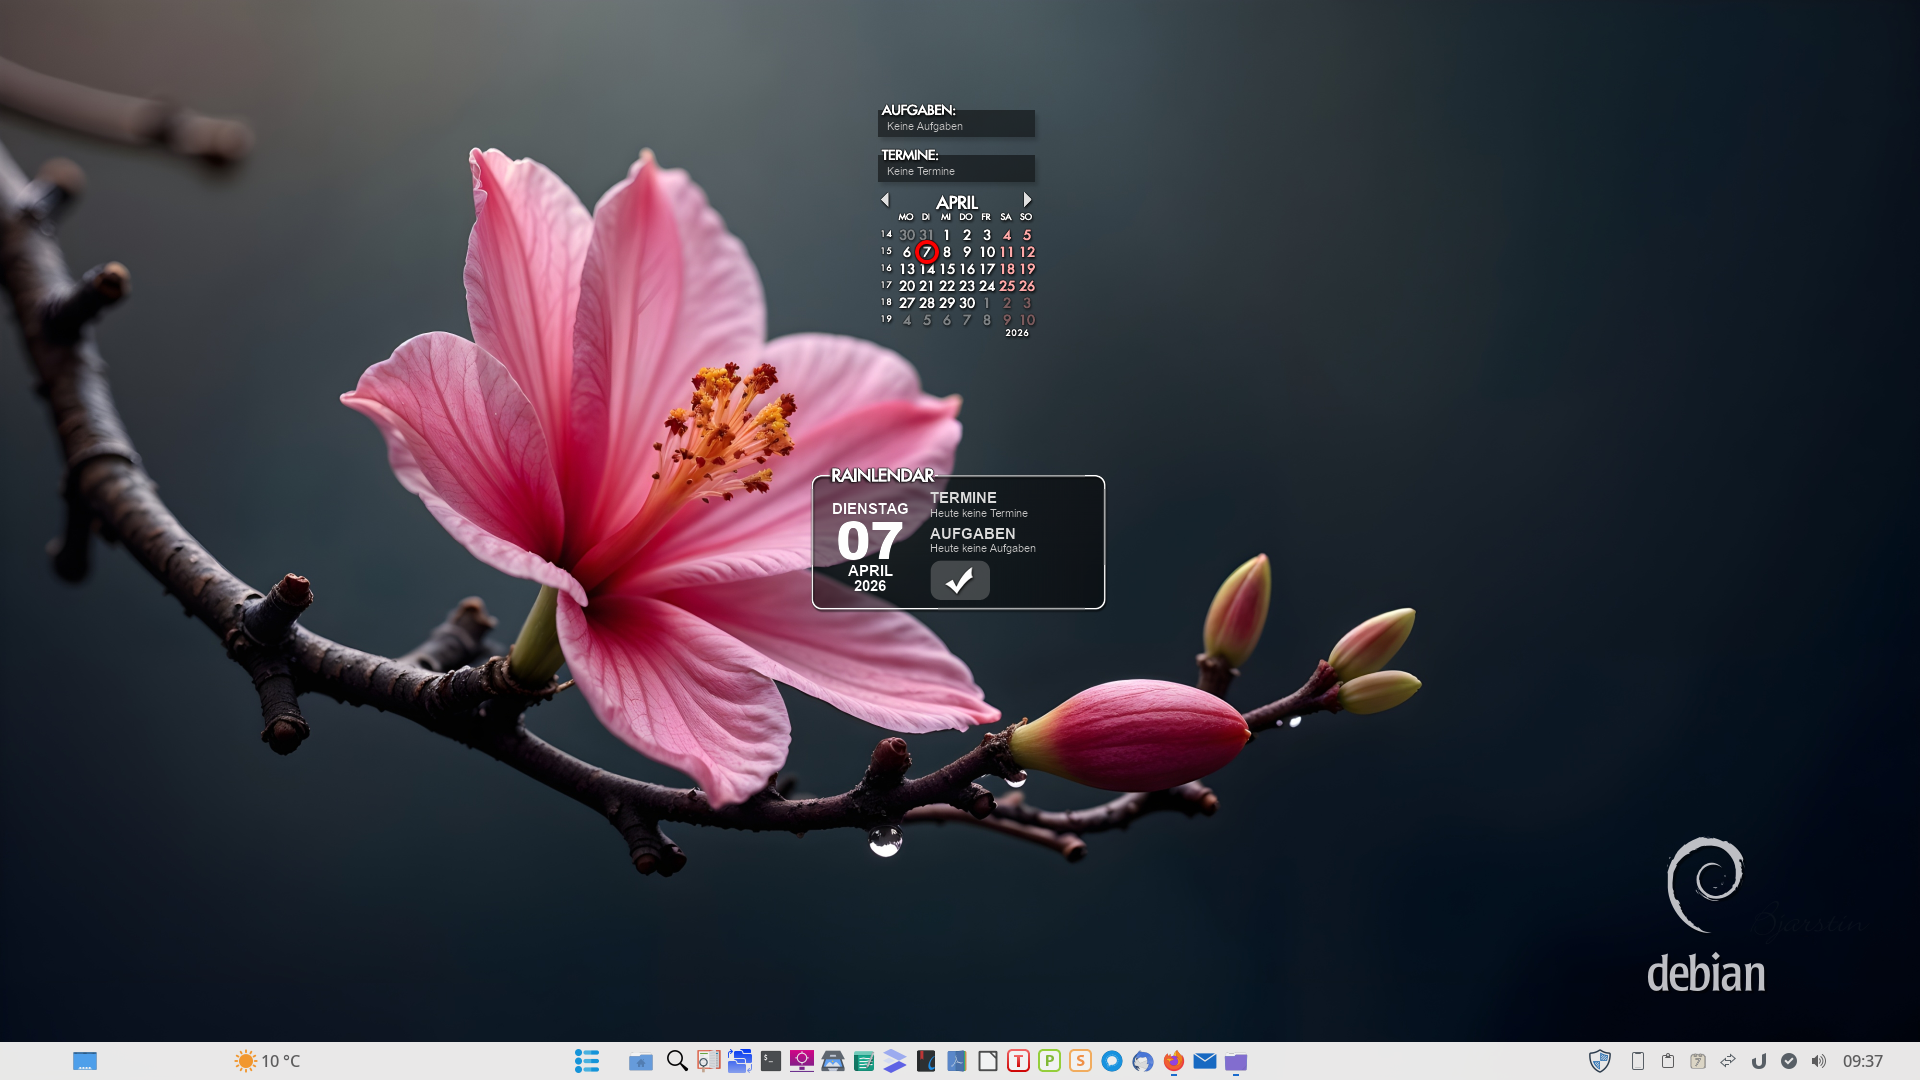Select April 15 in the calendar
1920x1080 pixels.
coord(947,269)
